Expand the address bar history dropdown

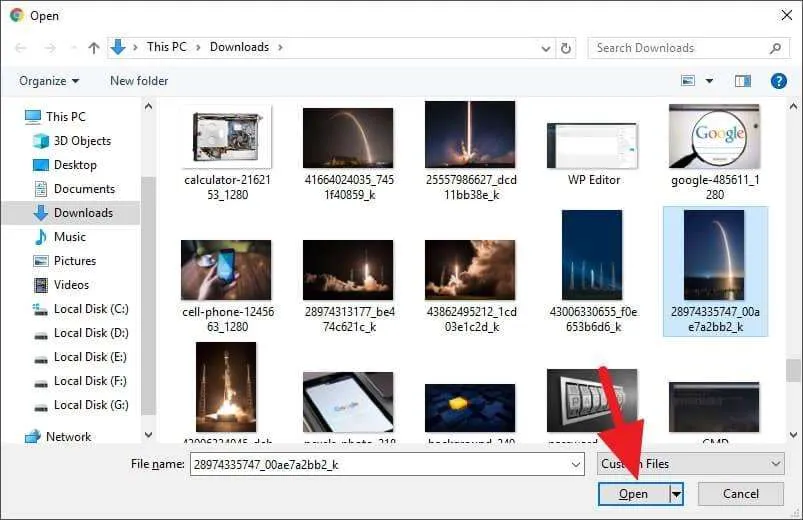coord(546,49)
